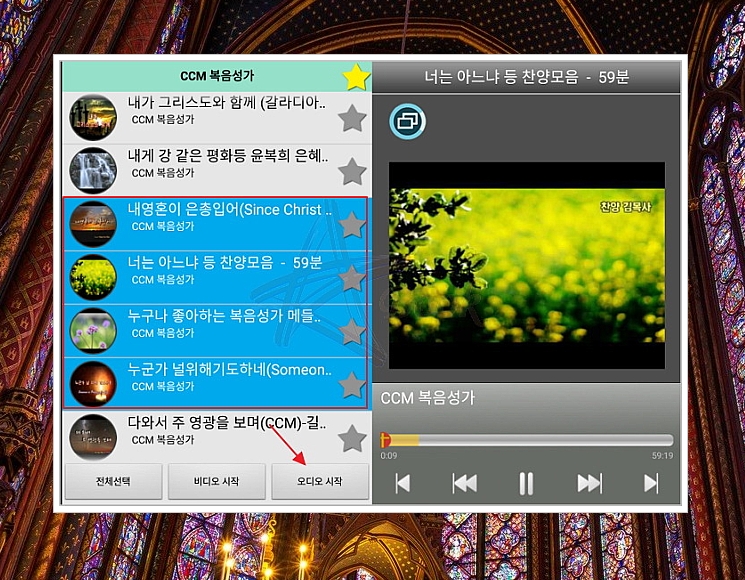Viewport: 745px width, 580px height.
Task: Favorite the 내가 그리스도와 함께 song star
Action: point(352,118)
